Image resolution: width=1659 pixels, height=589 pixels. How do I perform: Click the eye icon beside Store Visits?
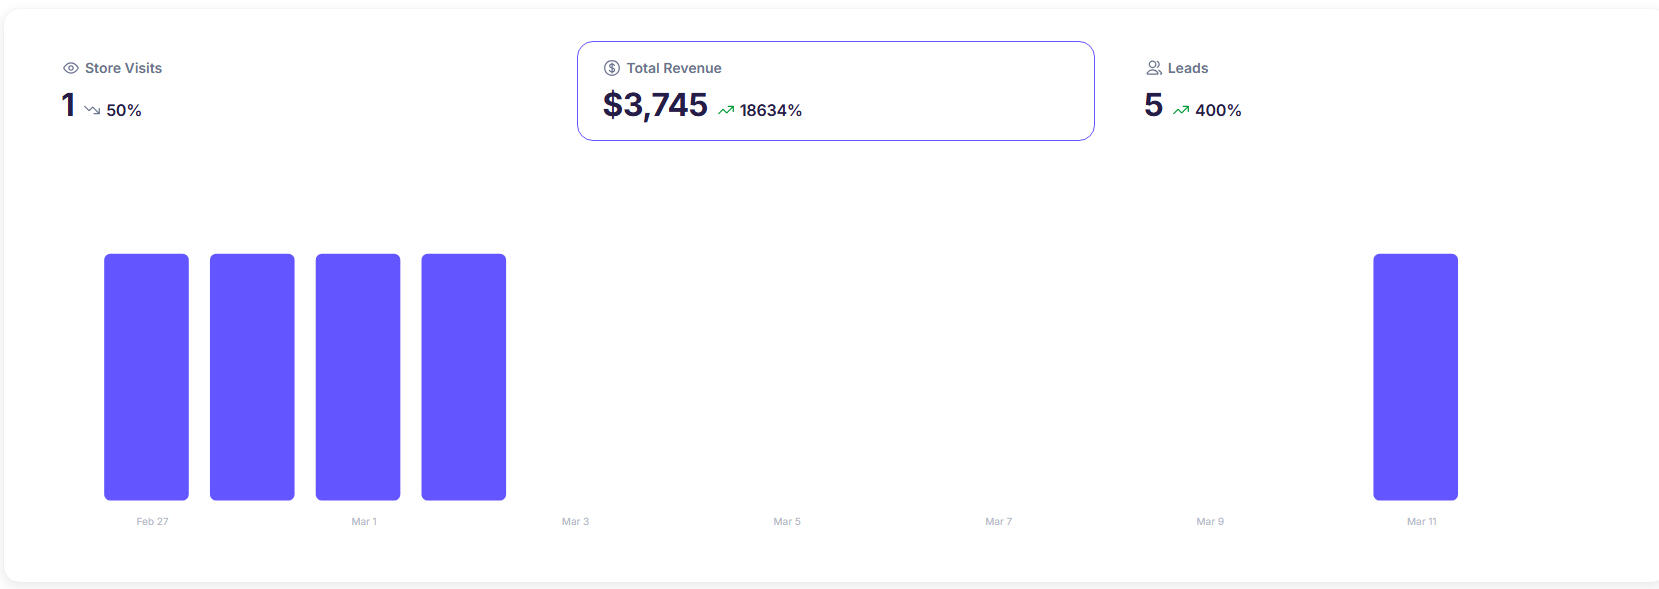pos(71,68)
